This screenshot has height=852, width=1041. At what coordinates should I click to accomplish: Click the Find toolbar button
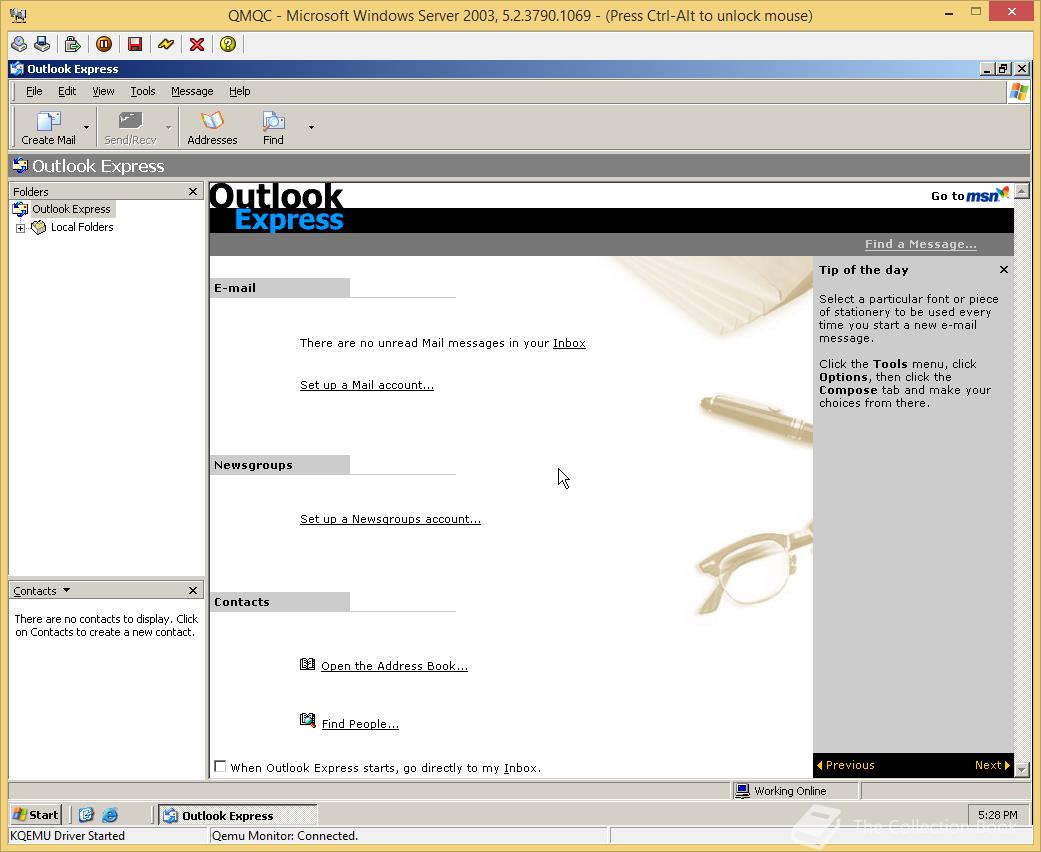tap(274, 128)
